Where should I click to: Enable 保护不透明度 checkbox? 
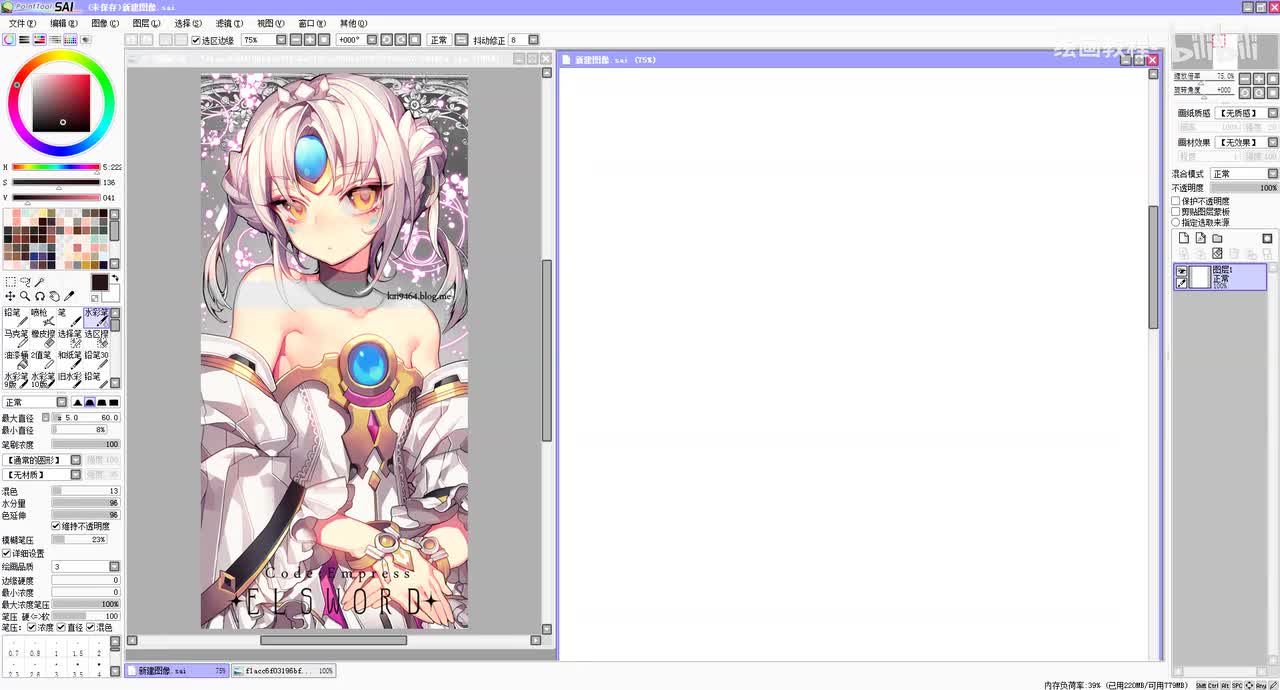1176,201
